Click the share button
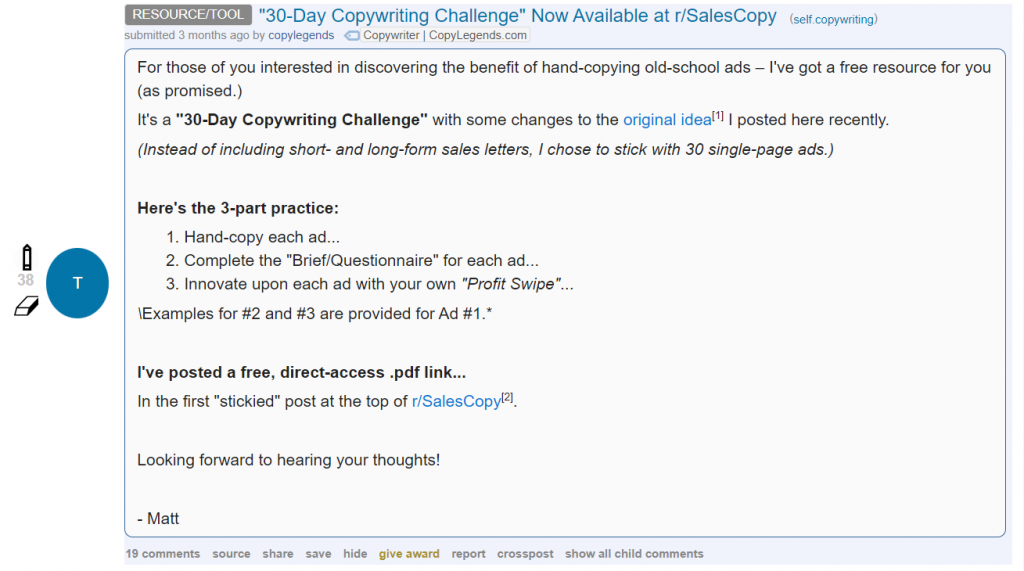Image resolution: width=1024 pixels, height=571 pixels. [278, 553]
